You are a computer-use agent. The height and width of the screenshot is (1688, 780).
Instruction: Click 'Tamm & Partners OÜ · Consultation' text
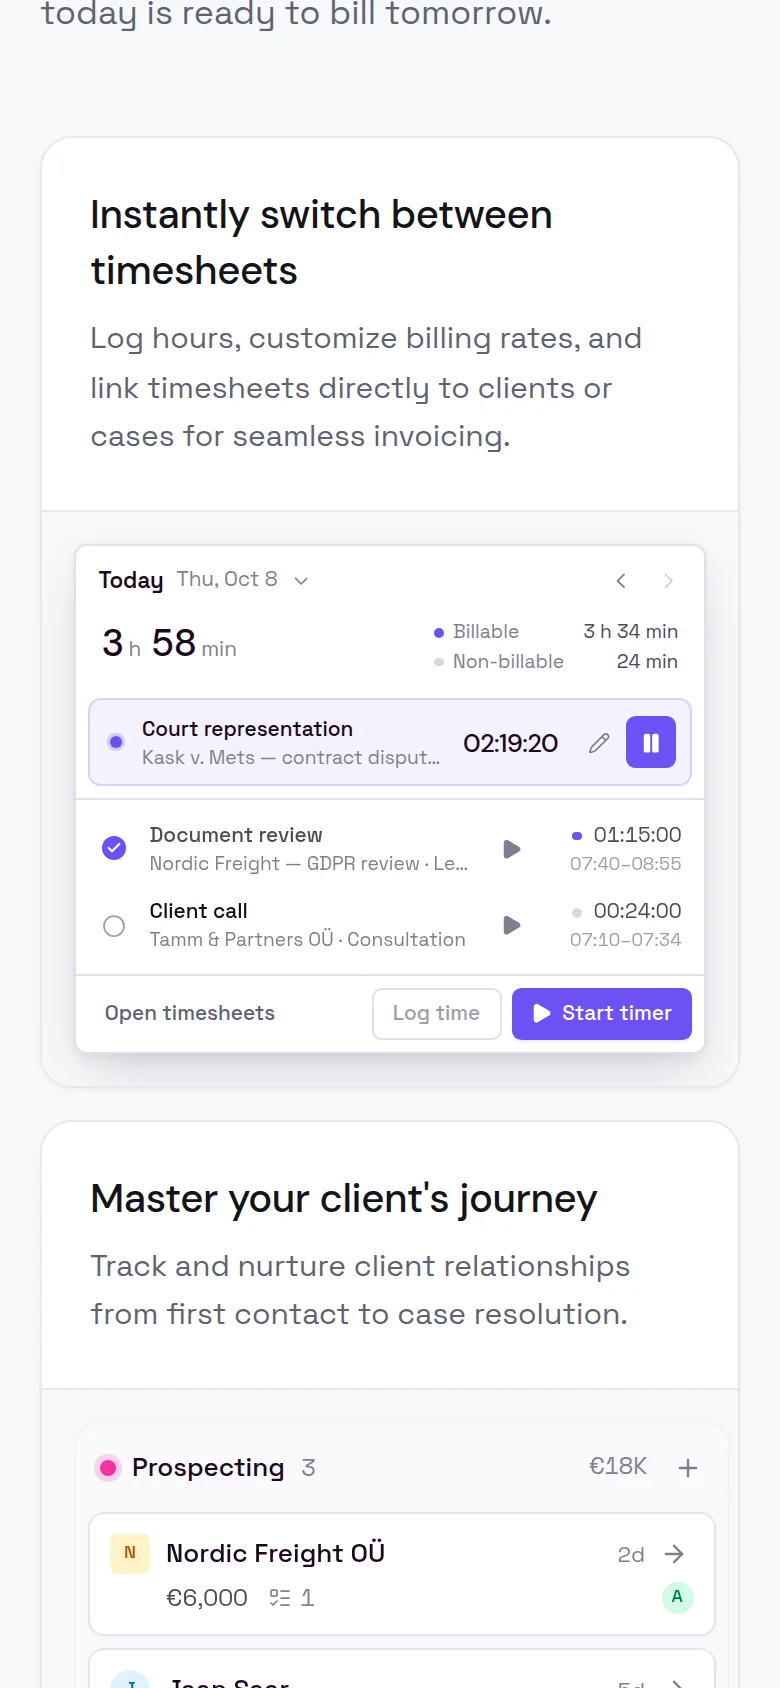click(307, 939)
